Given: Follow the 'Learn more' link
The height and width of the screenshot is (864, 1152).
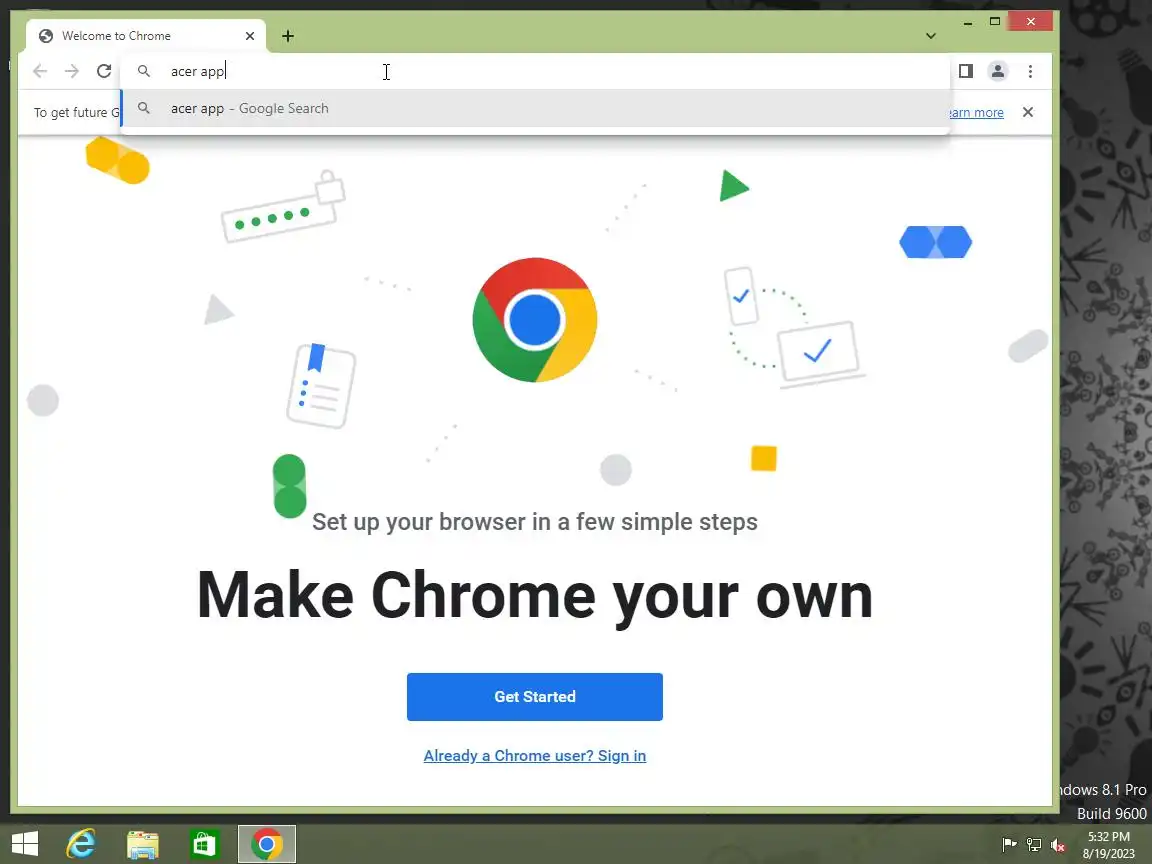Looking at the screenshot, I should (976, 112).
